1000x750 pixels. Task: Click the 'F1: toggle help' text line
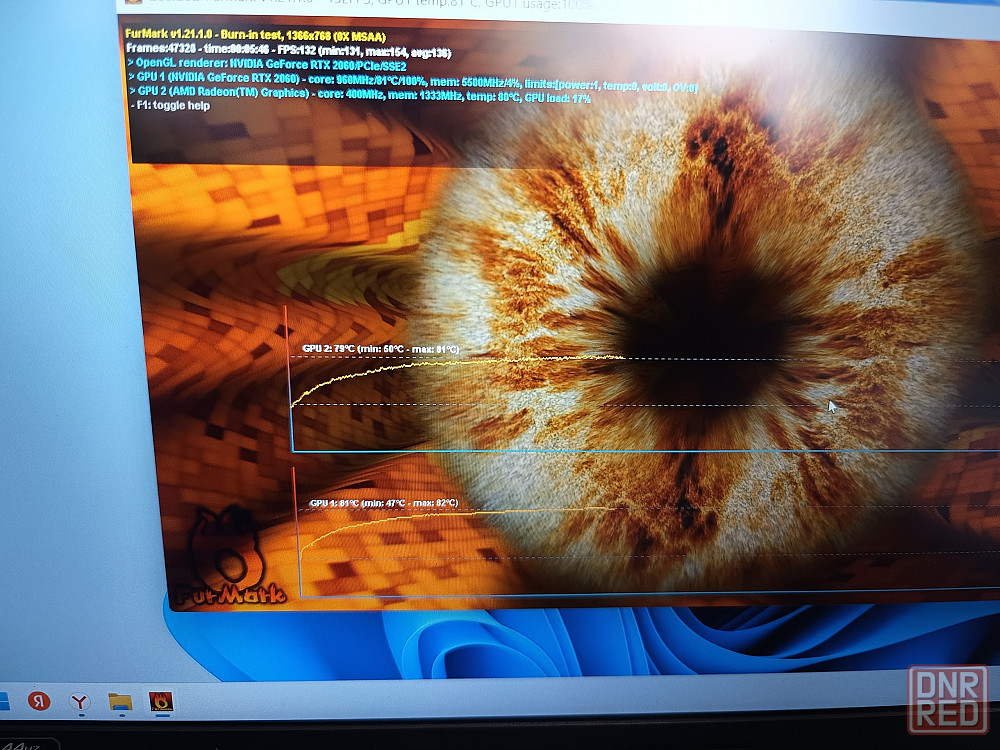pyautogui.click(x=170, y=105)
